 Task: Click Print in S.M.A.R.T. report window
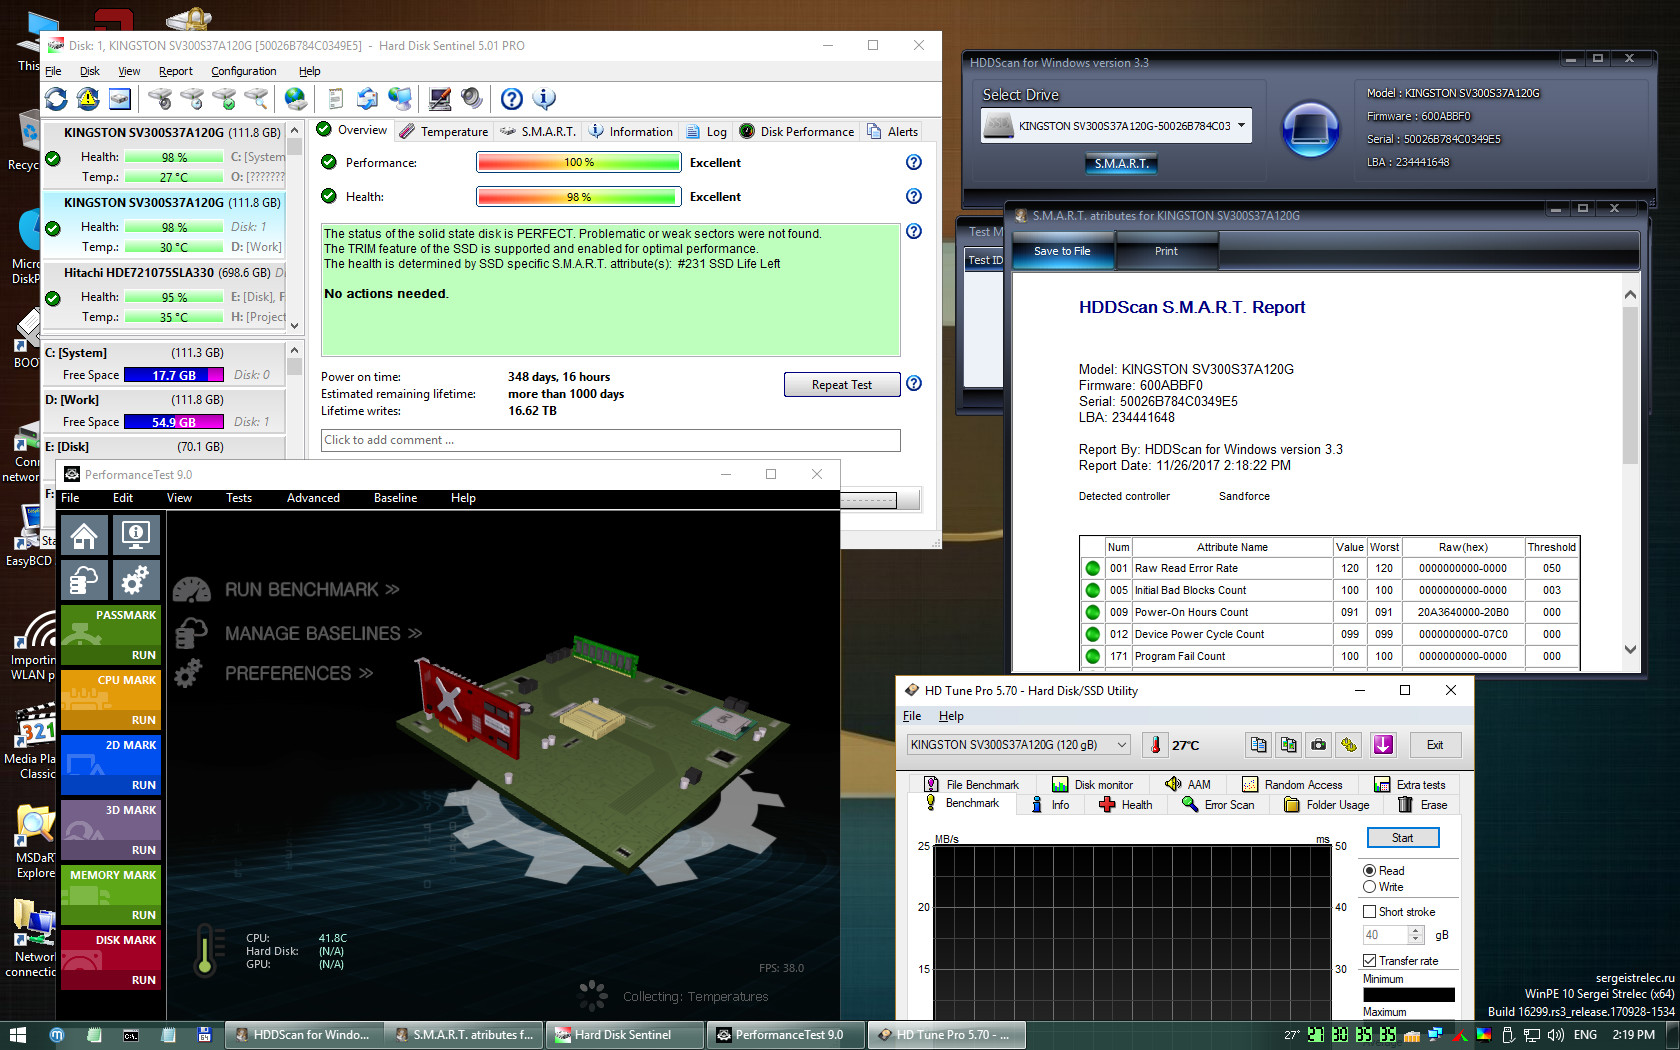[1166, 251]
